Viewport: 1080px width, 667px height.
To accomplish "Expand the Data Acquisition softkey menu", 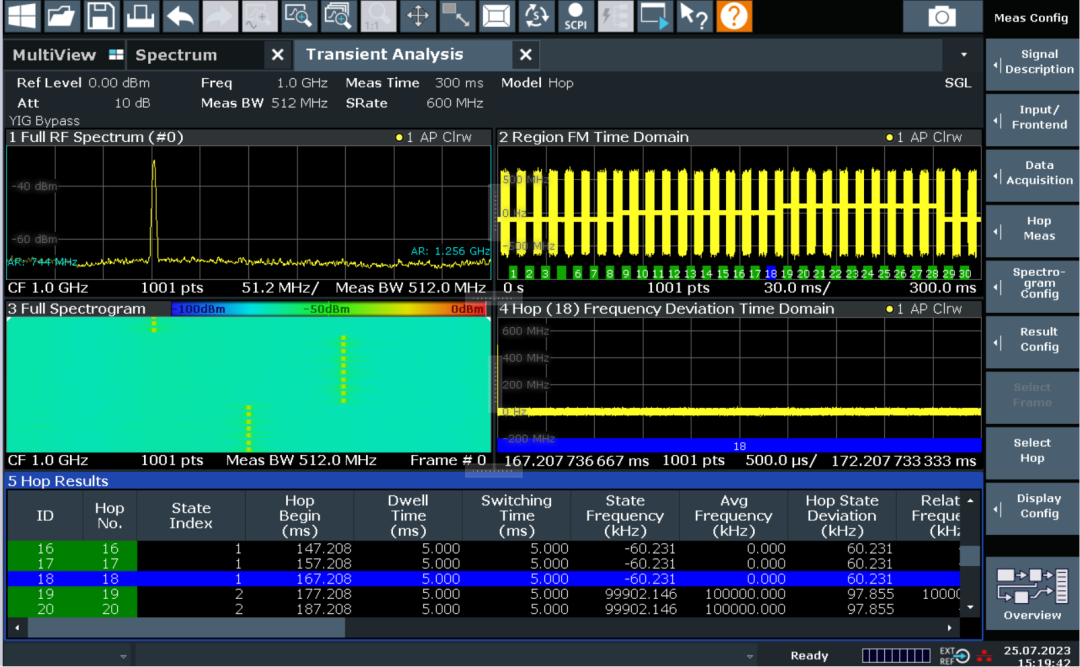I will pyautogui.click(x=1033, y=173).
